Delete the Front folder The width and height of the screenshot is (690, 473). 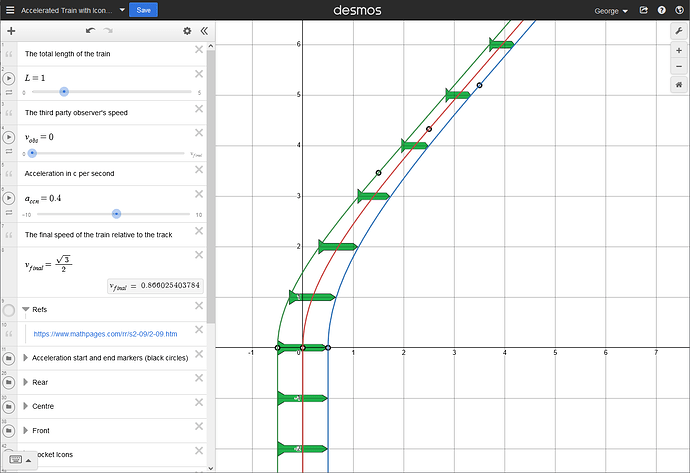point(199,426)
